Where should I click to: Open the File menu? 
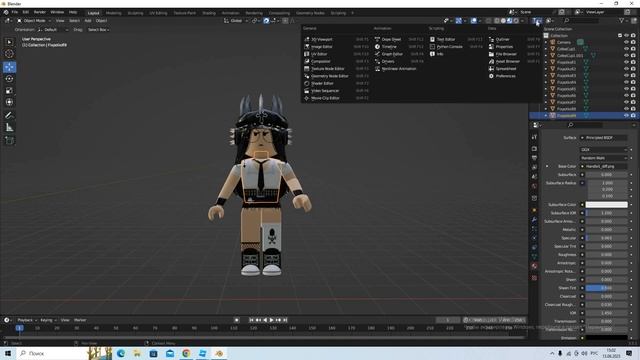tap(15, 12)
